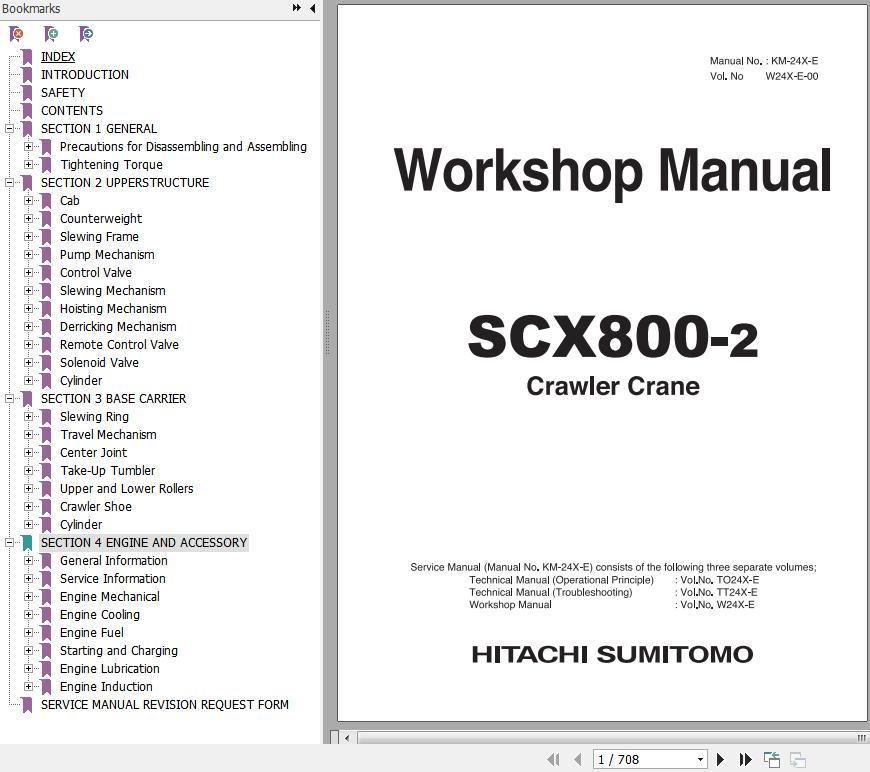This screenshot has height=772, width=870.
Task: Select the Derricking Mechanism bookmark
Action: 118,327
